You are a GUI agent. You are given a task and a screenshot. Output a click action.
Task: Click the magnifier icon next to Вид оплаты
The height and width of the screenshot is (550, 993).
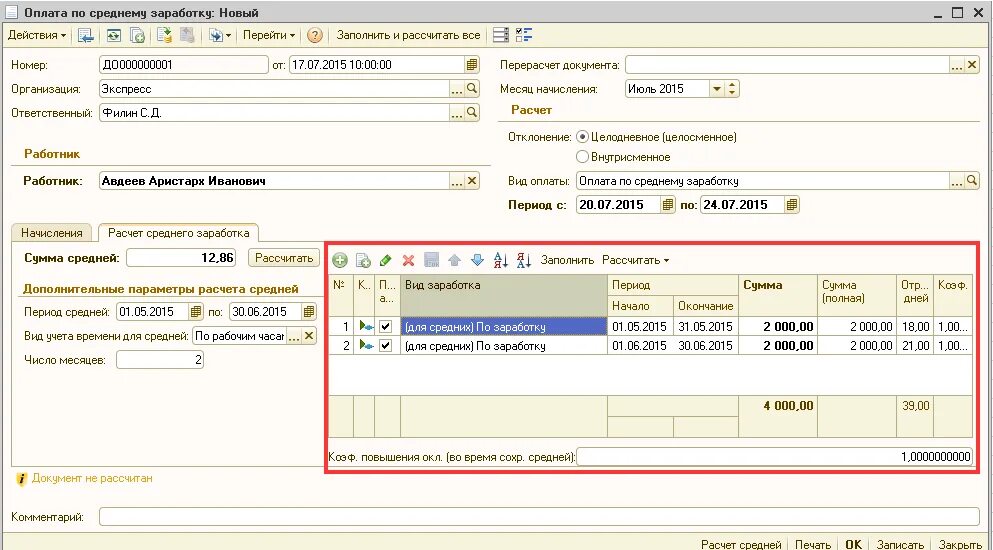pos(972,181)
